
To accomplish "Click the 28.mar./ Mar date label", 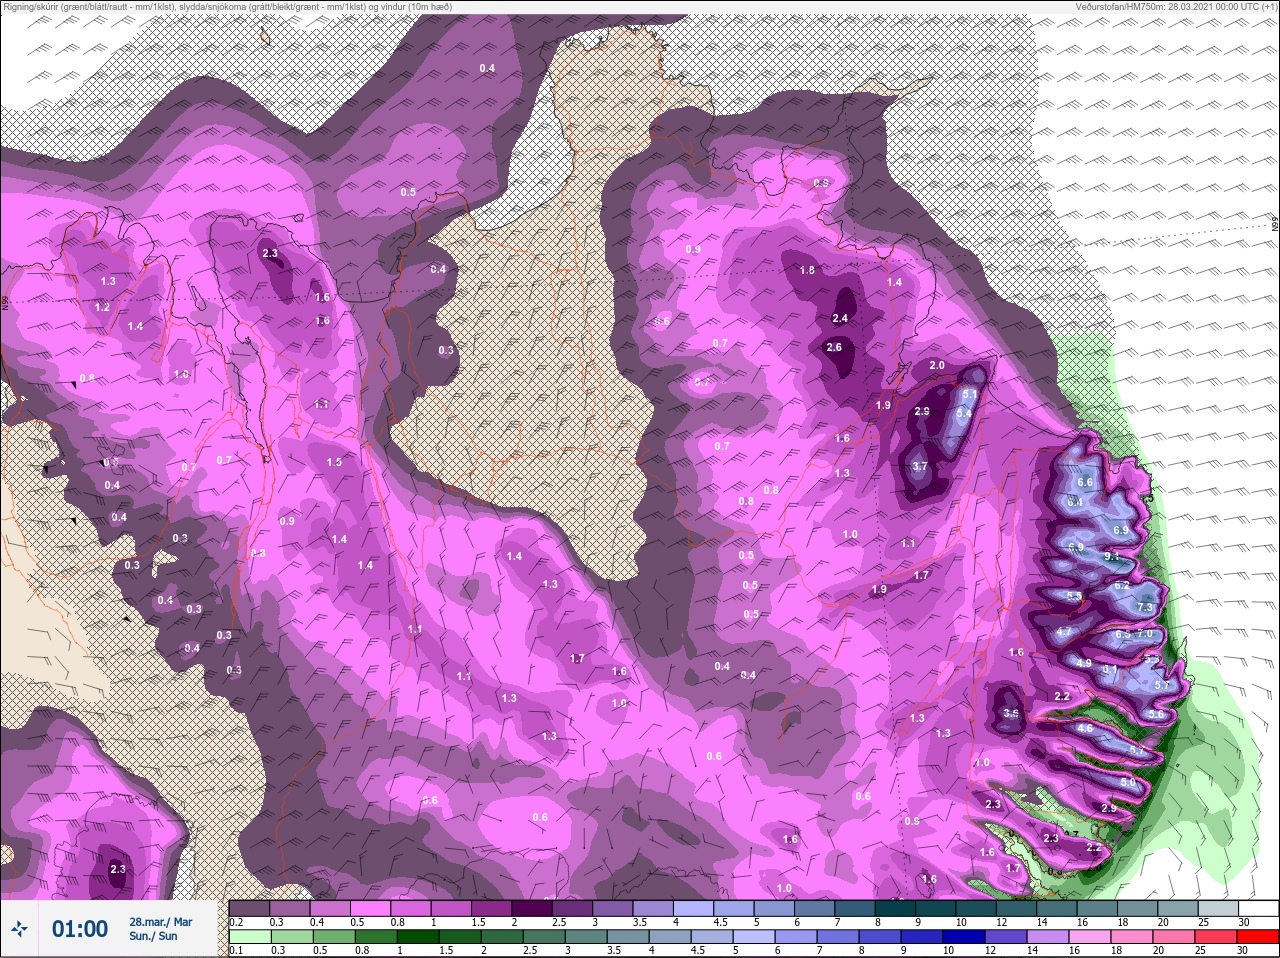I will [x=161, y=922].
